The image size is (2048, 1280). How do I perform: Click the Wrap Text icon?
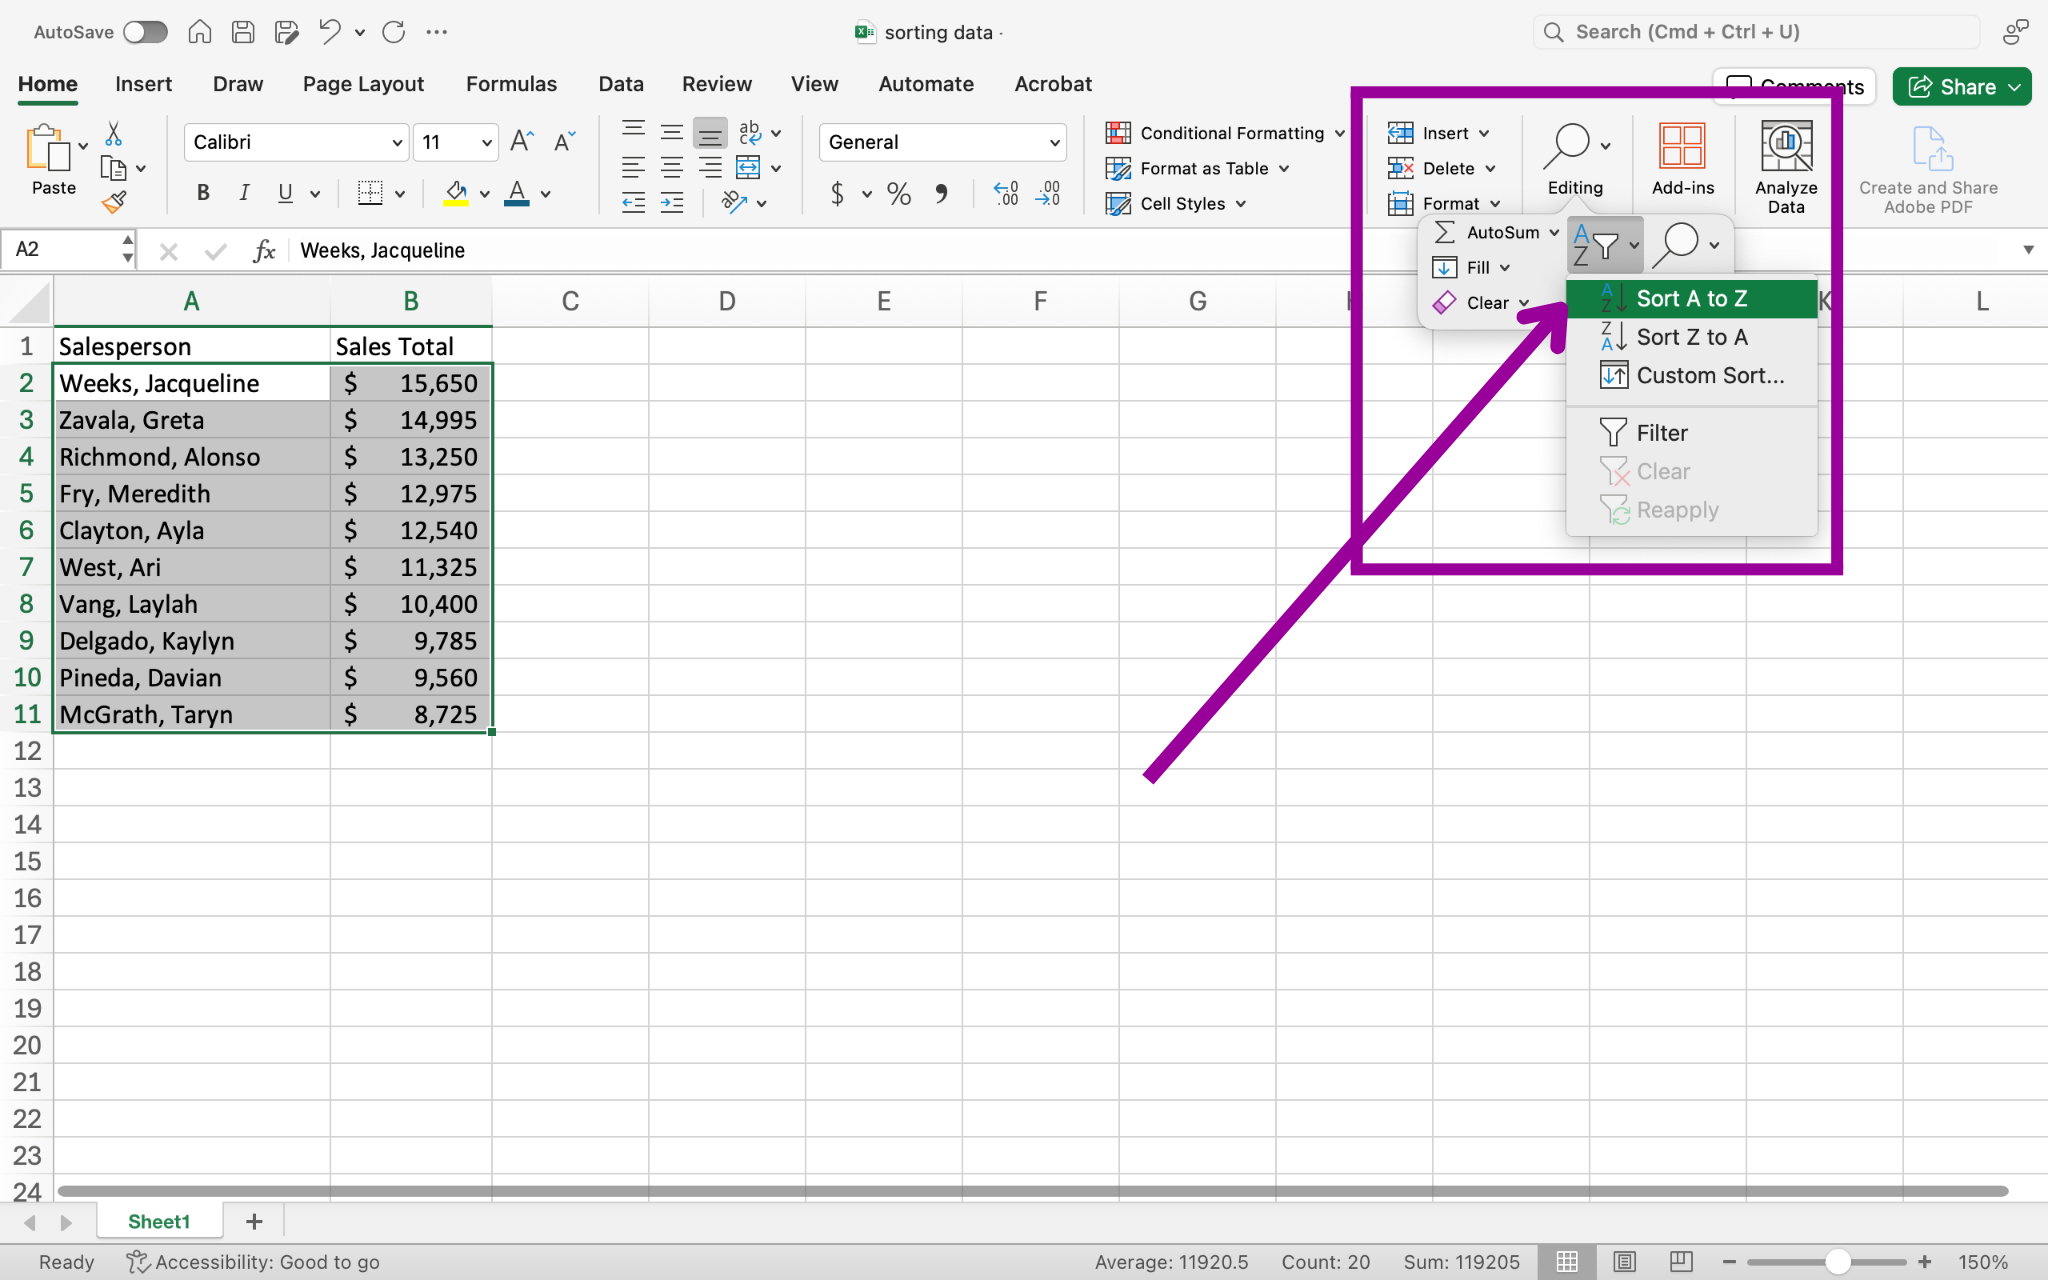click(x=750, y=132)
